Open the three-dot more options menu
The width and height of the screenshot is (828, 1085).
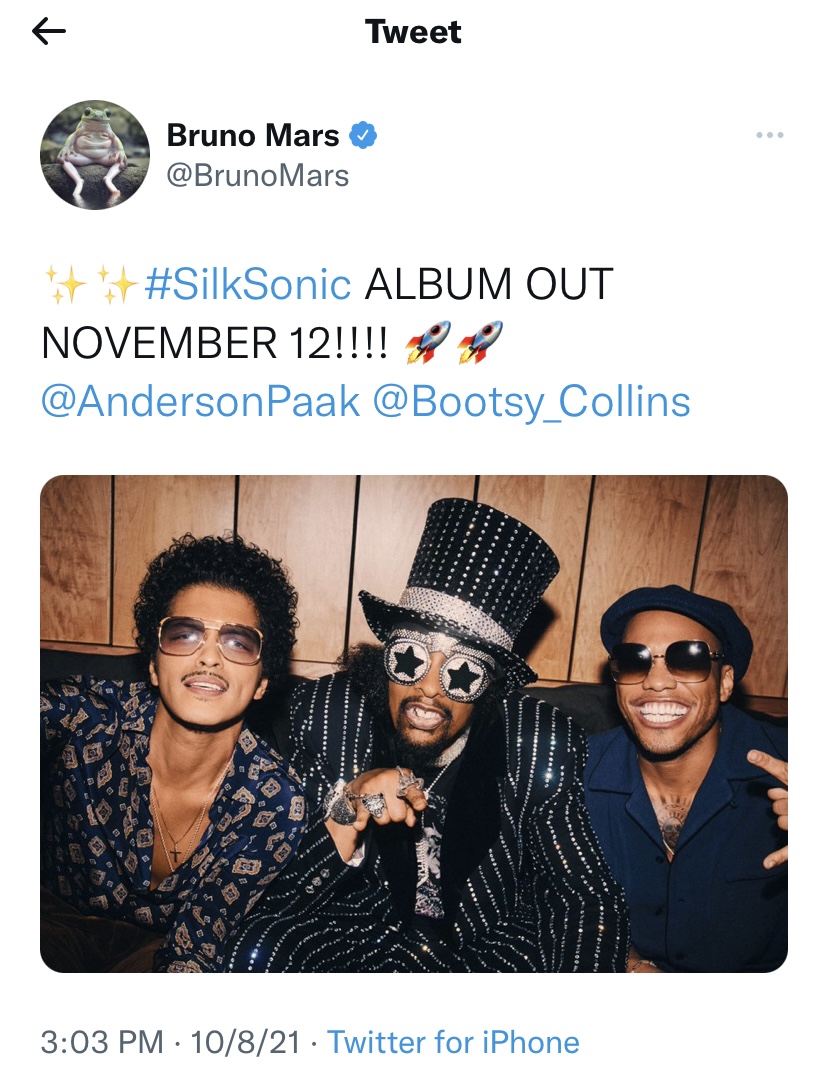pyautogui.click(x=769, y=135)
